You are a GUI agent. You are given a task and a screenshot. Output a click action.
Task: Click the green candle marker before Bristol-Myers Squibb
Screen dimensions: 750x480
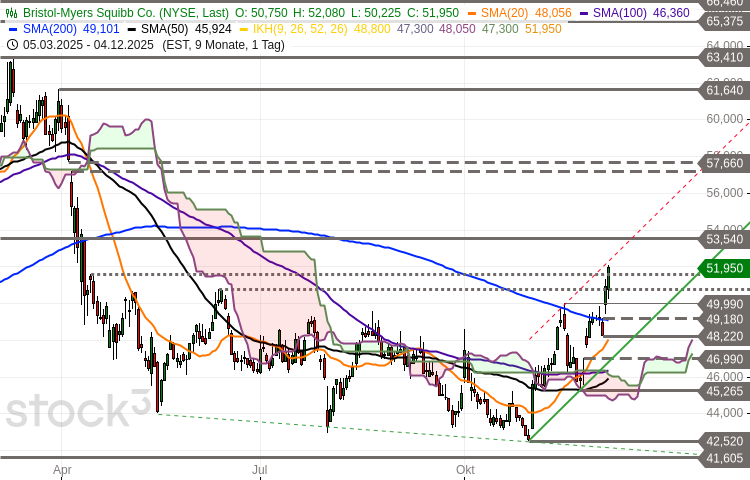[12, 13]
